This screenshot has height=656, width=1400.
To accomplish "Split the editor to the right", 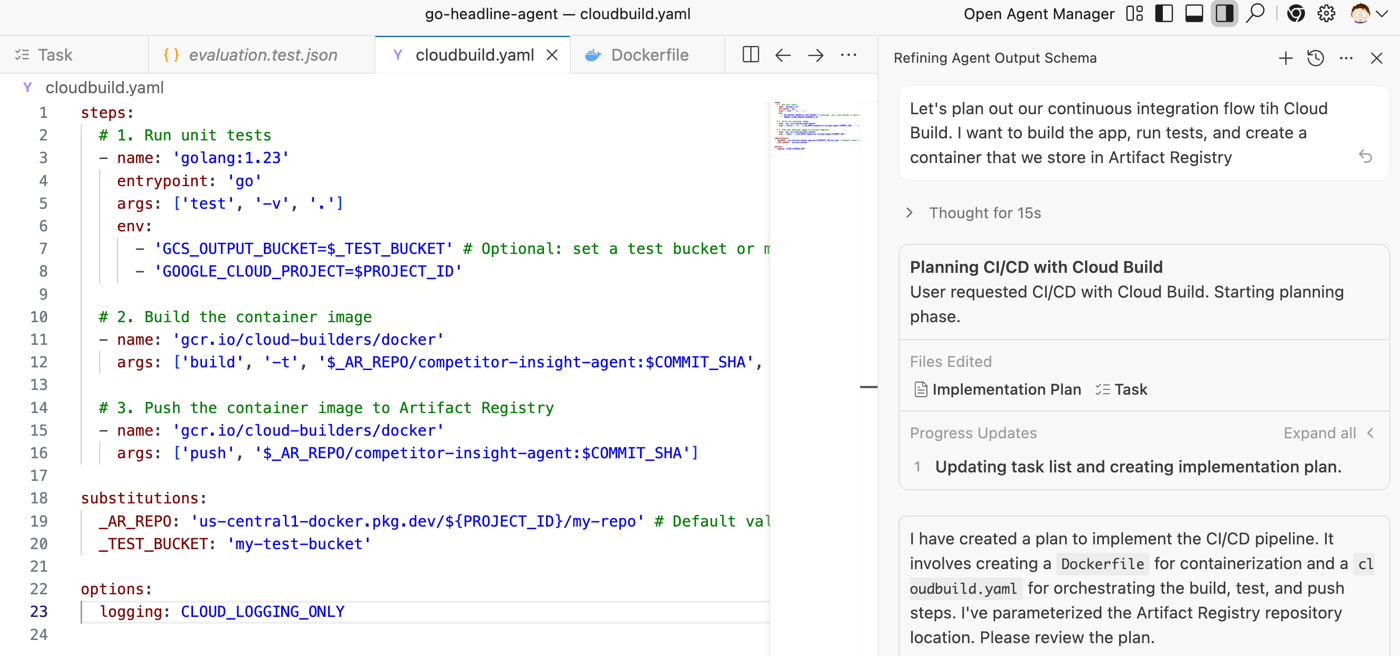I will click(x=751, y=55).
